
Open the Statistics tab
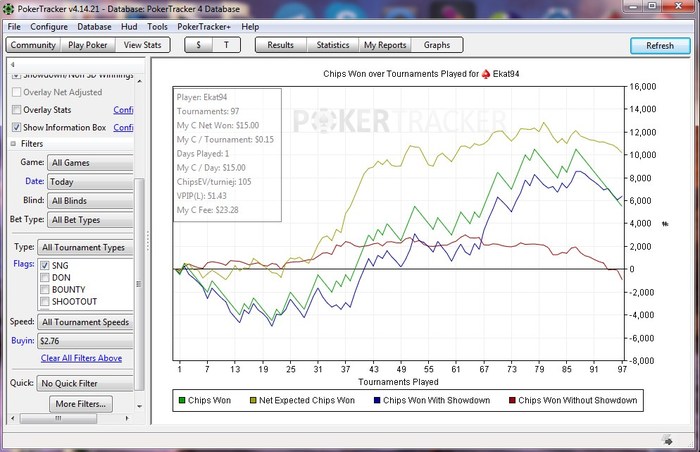click(x=333, y=45)
